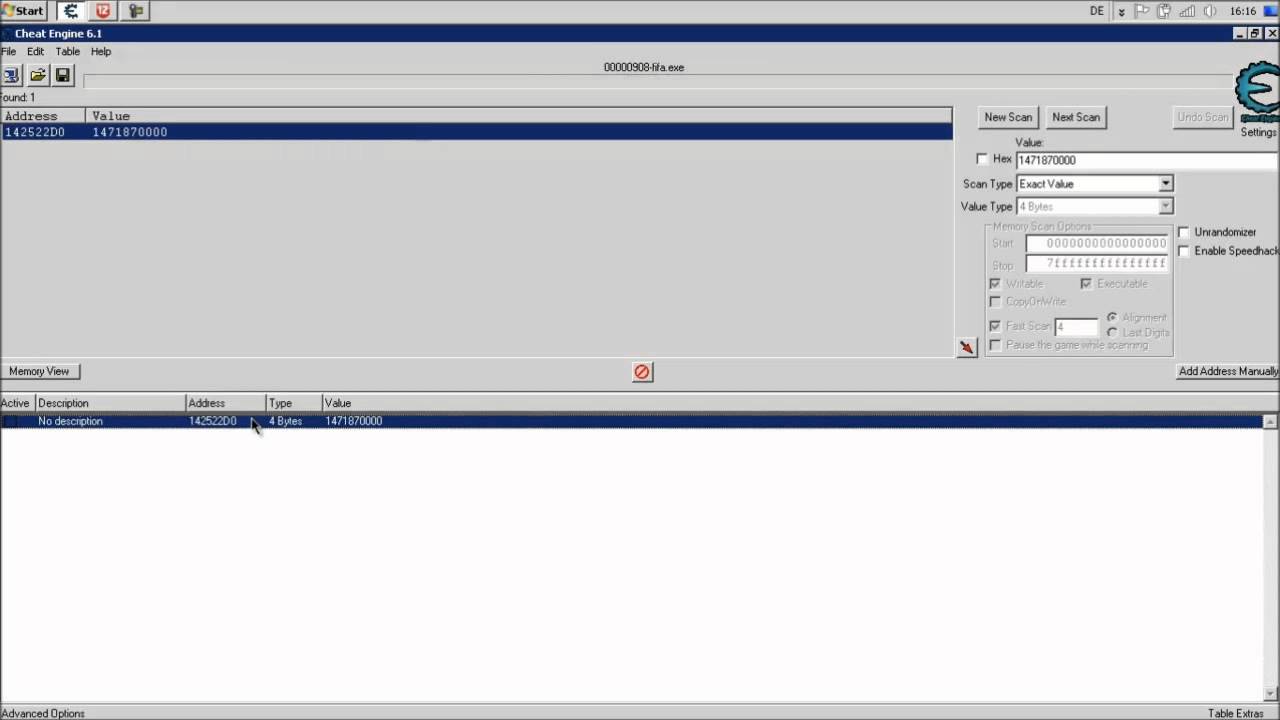Image resolution: width=1280 pixels, height=720 pixels.
Task: Click the New Scan button
Action: click(x=1008, y=117)
